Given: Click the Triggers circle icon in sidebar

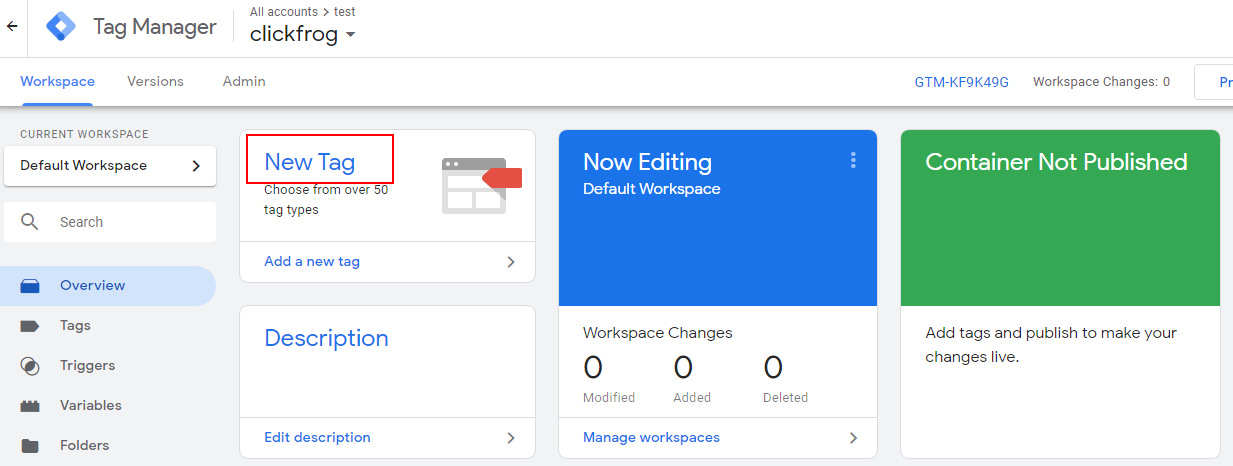Looking at the screenshot, I should pos(30,366).
